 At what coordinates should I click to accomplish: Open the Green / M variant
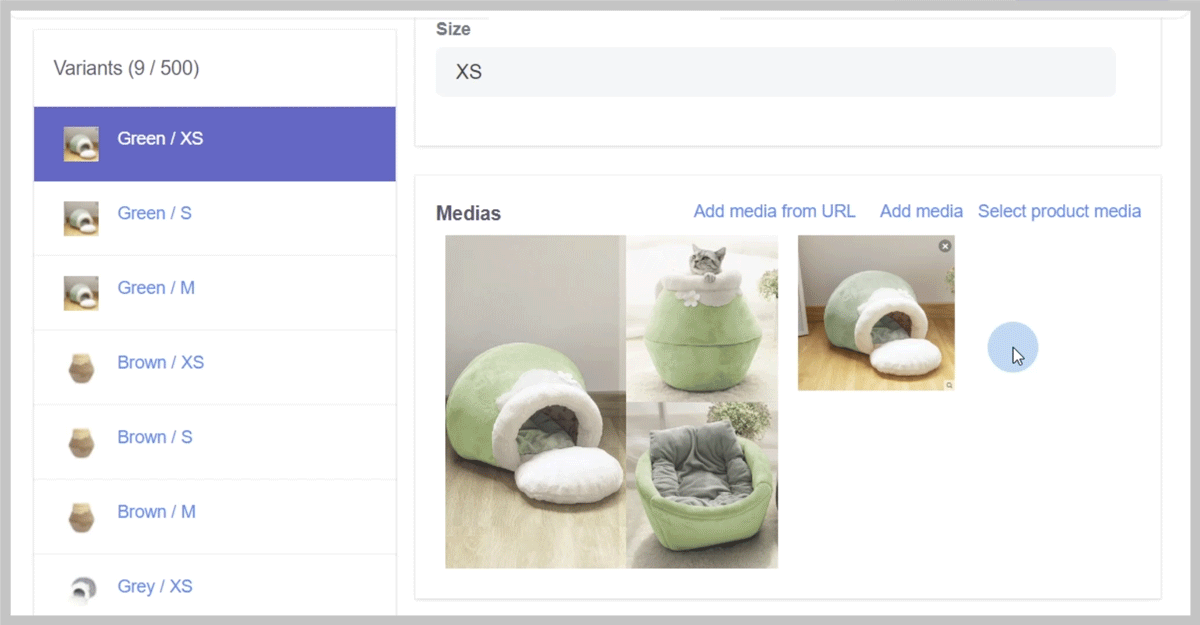(x=156, y=288)
